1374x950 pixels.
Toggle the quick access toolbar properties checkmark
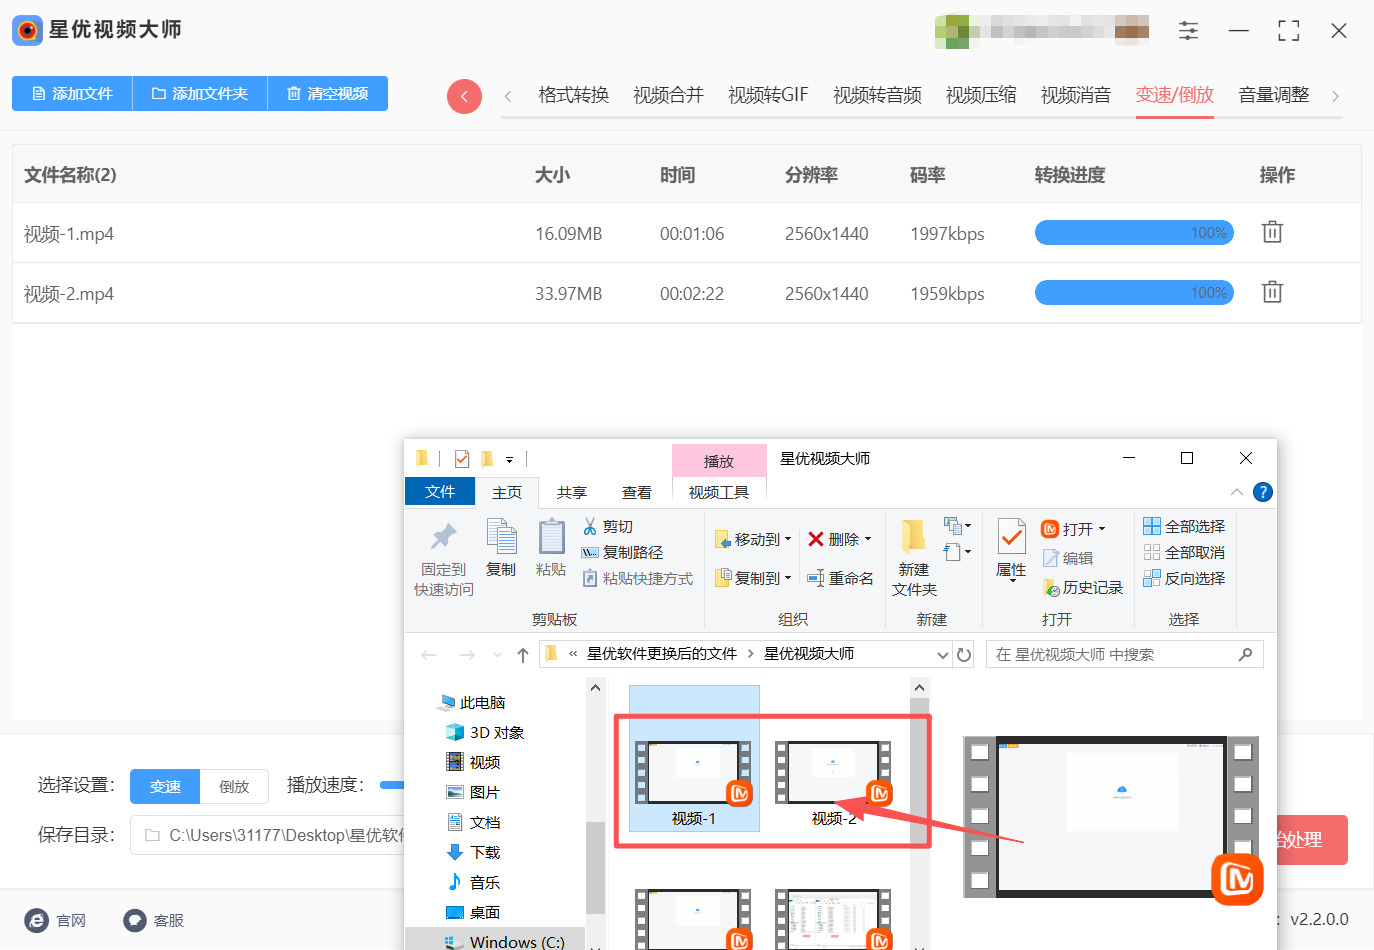point(462,459)
